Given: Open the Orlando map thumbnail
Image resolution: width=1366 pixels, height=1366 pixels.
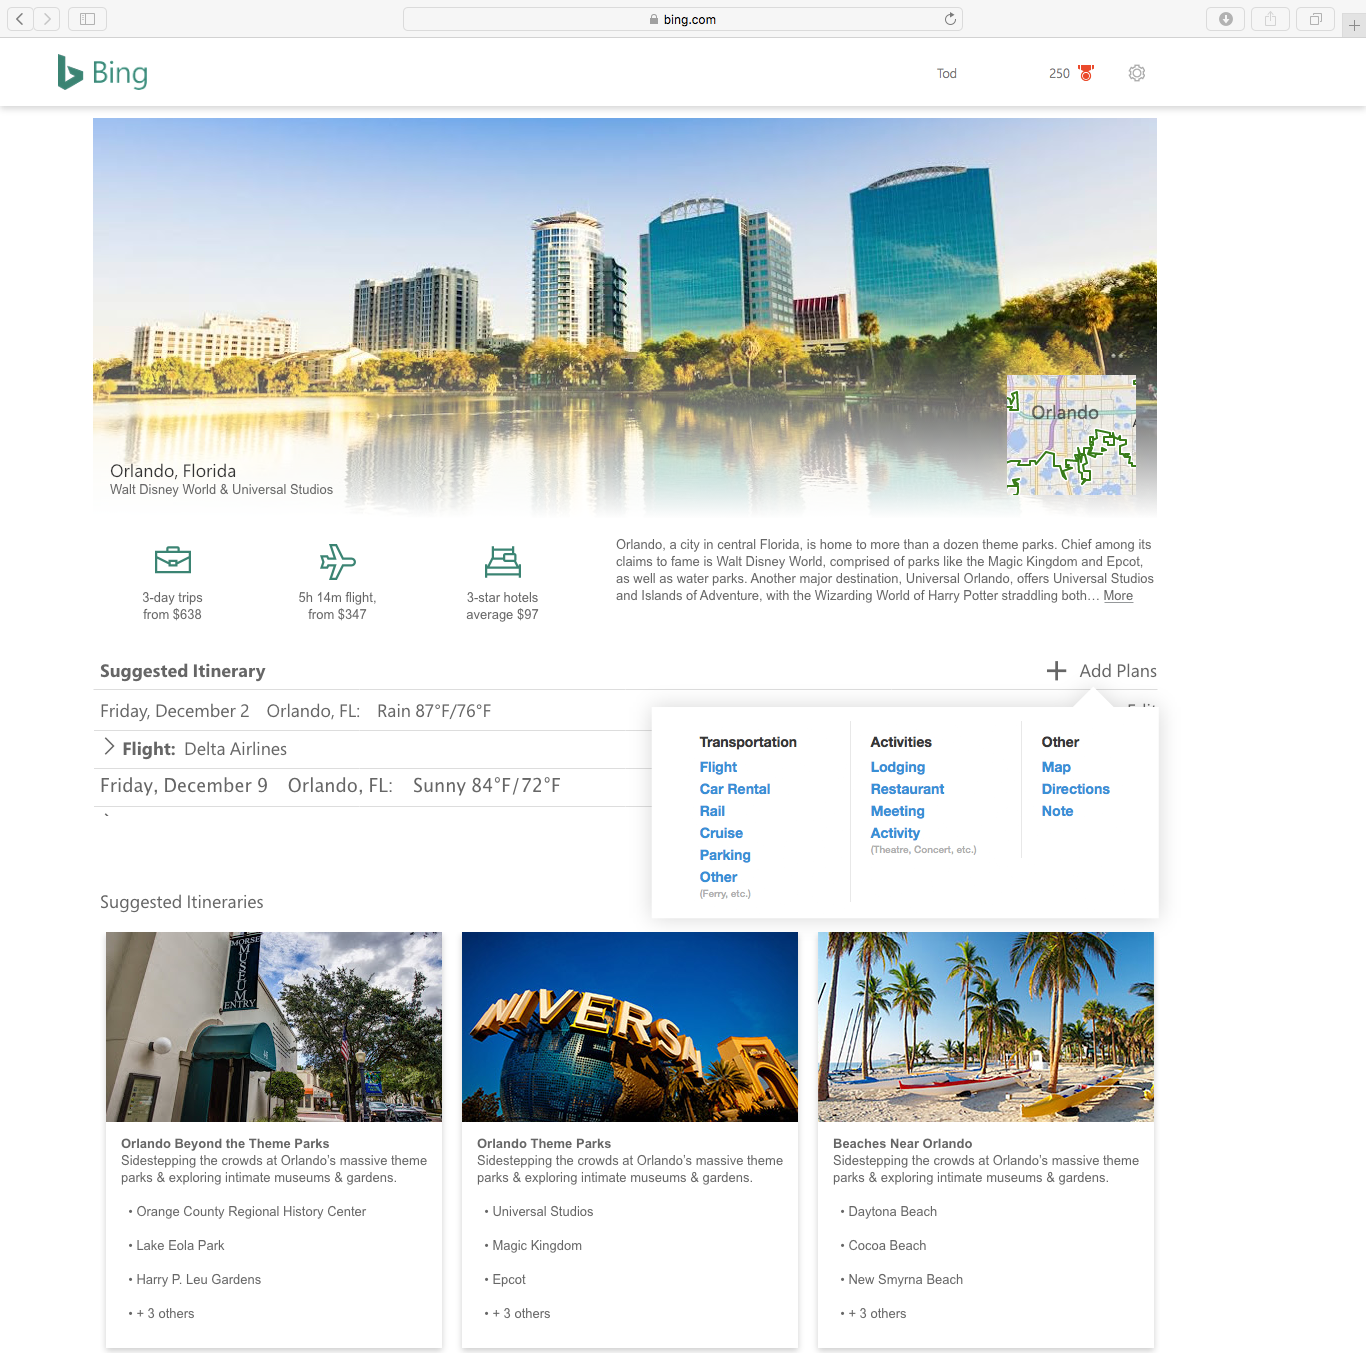Looking at the screenshot, I should click(1071, 435).
